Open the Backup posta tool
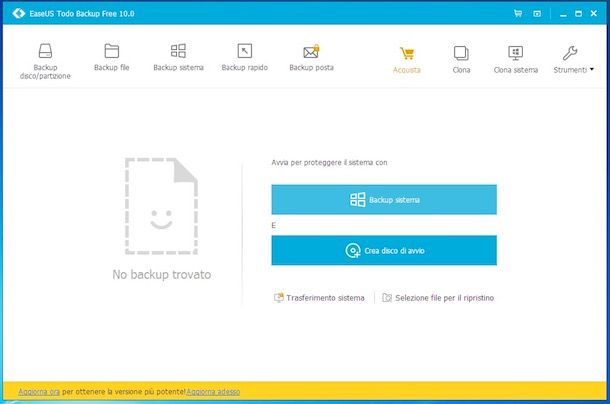610x404 pixels. pyautogui.click(x=311, y=58)
